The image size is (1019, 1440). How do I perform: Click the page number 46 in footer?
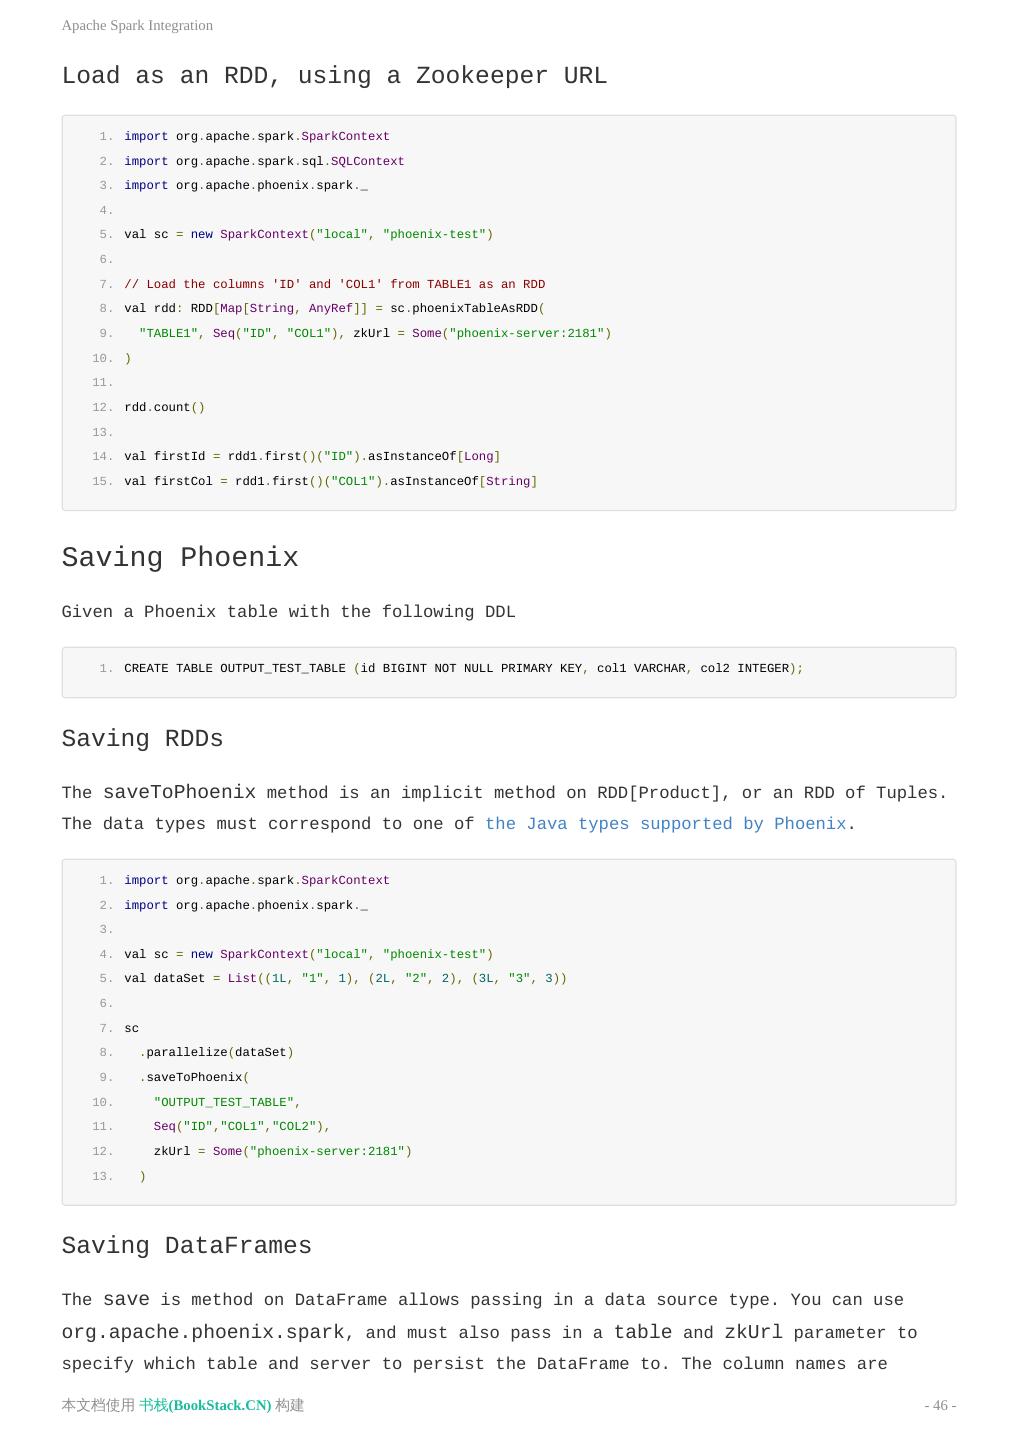click(940, 1405)
